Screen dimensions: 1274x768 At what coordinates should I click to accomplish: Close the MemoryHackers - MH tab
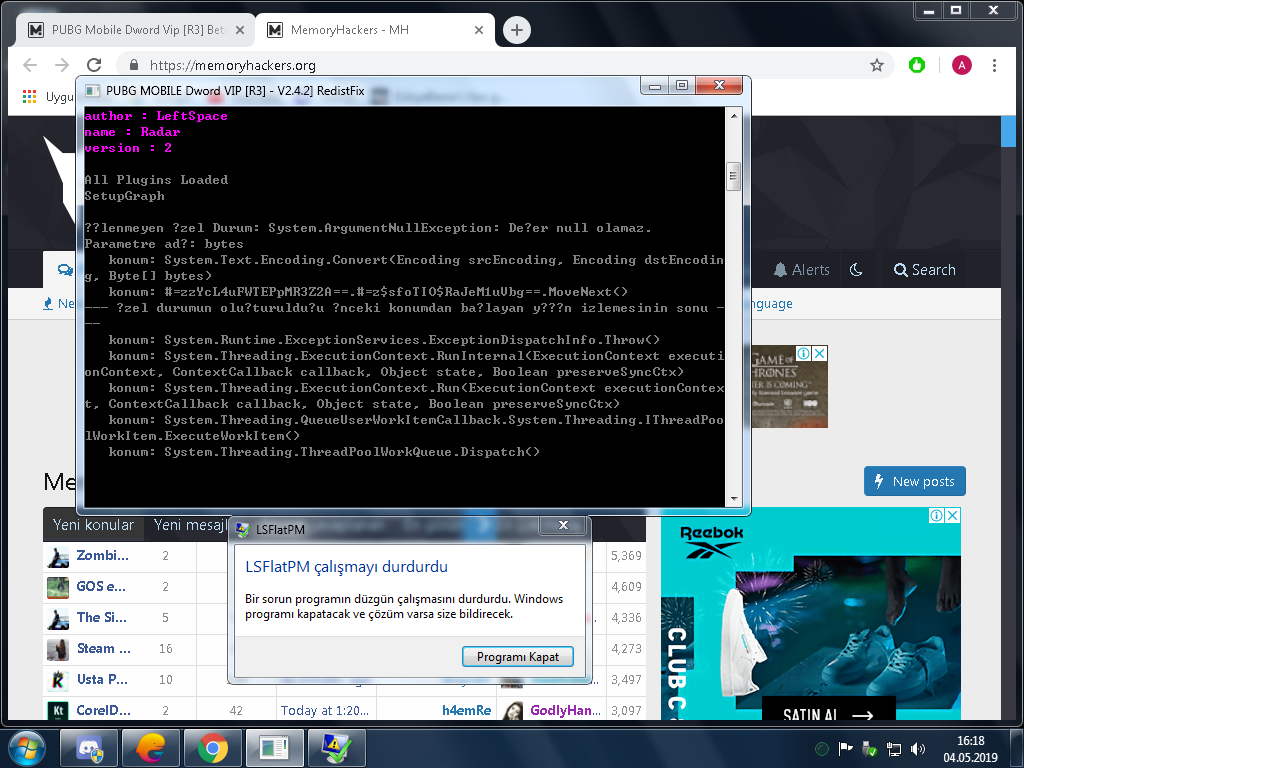coord(478,30)
